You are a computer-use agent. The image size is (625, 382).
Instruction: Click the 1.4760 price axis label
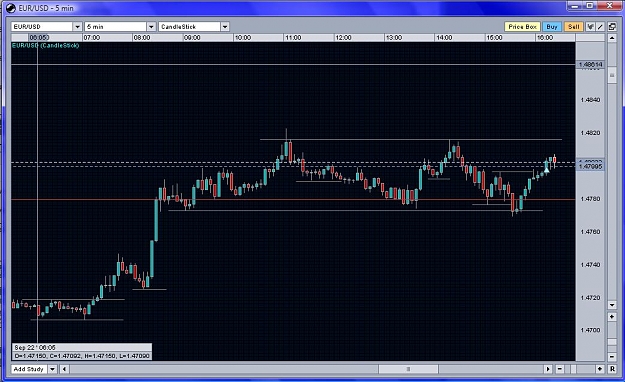(590, 232)
